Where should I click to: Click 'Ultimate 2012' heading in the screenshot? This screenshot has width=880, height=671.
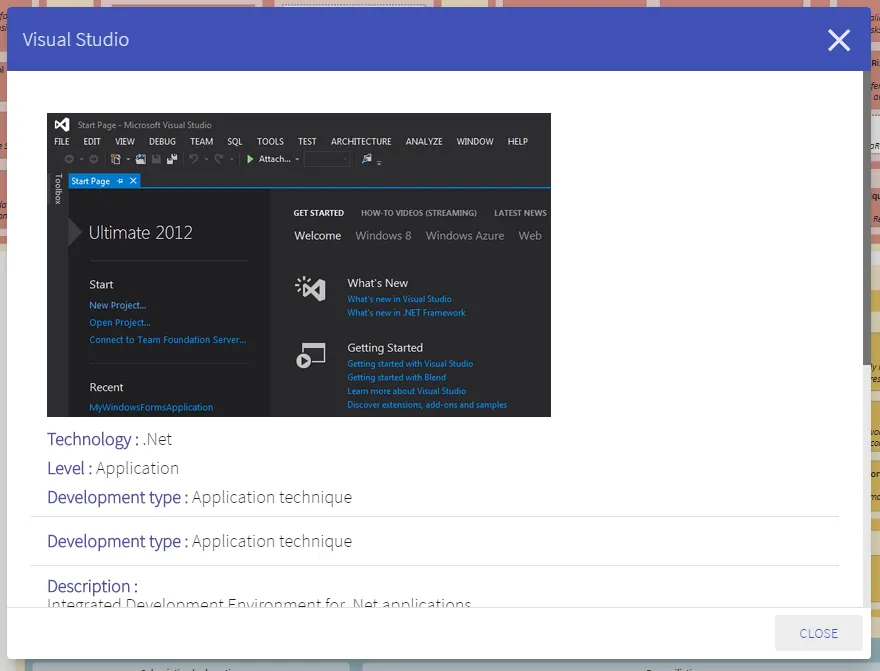(141, 233)
